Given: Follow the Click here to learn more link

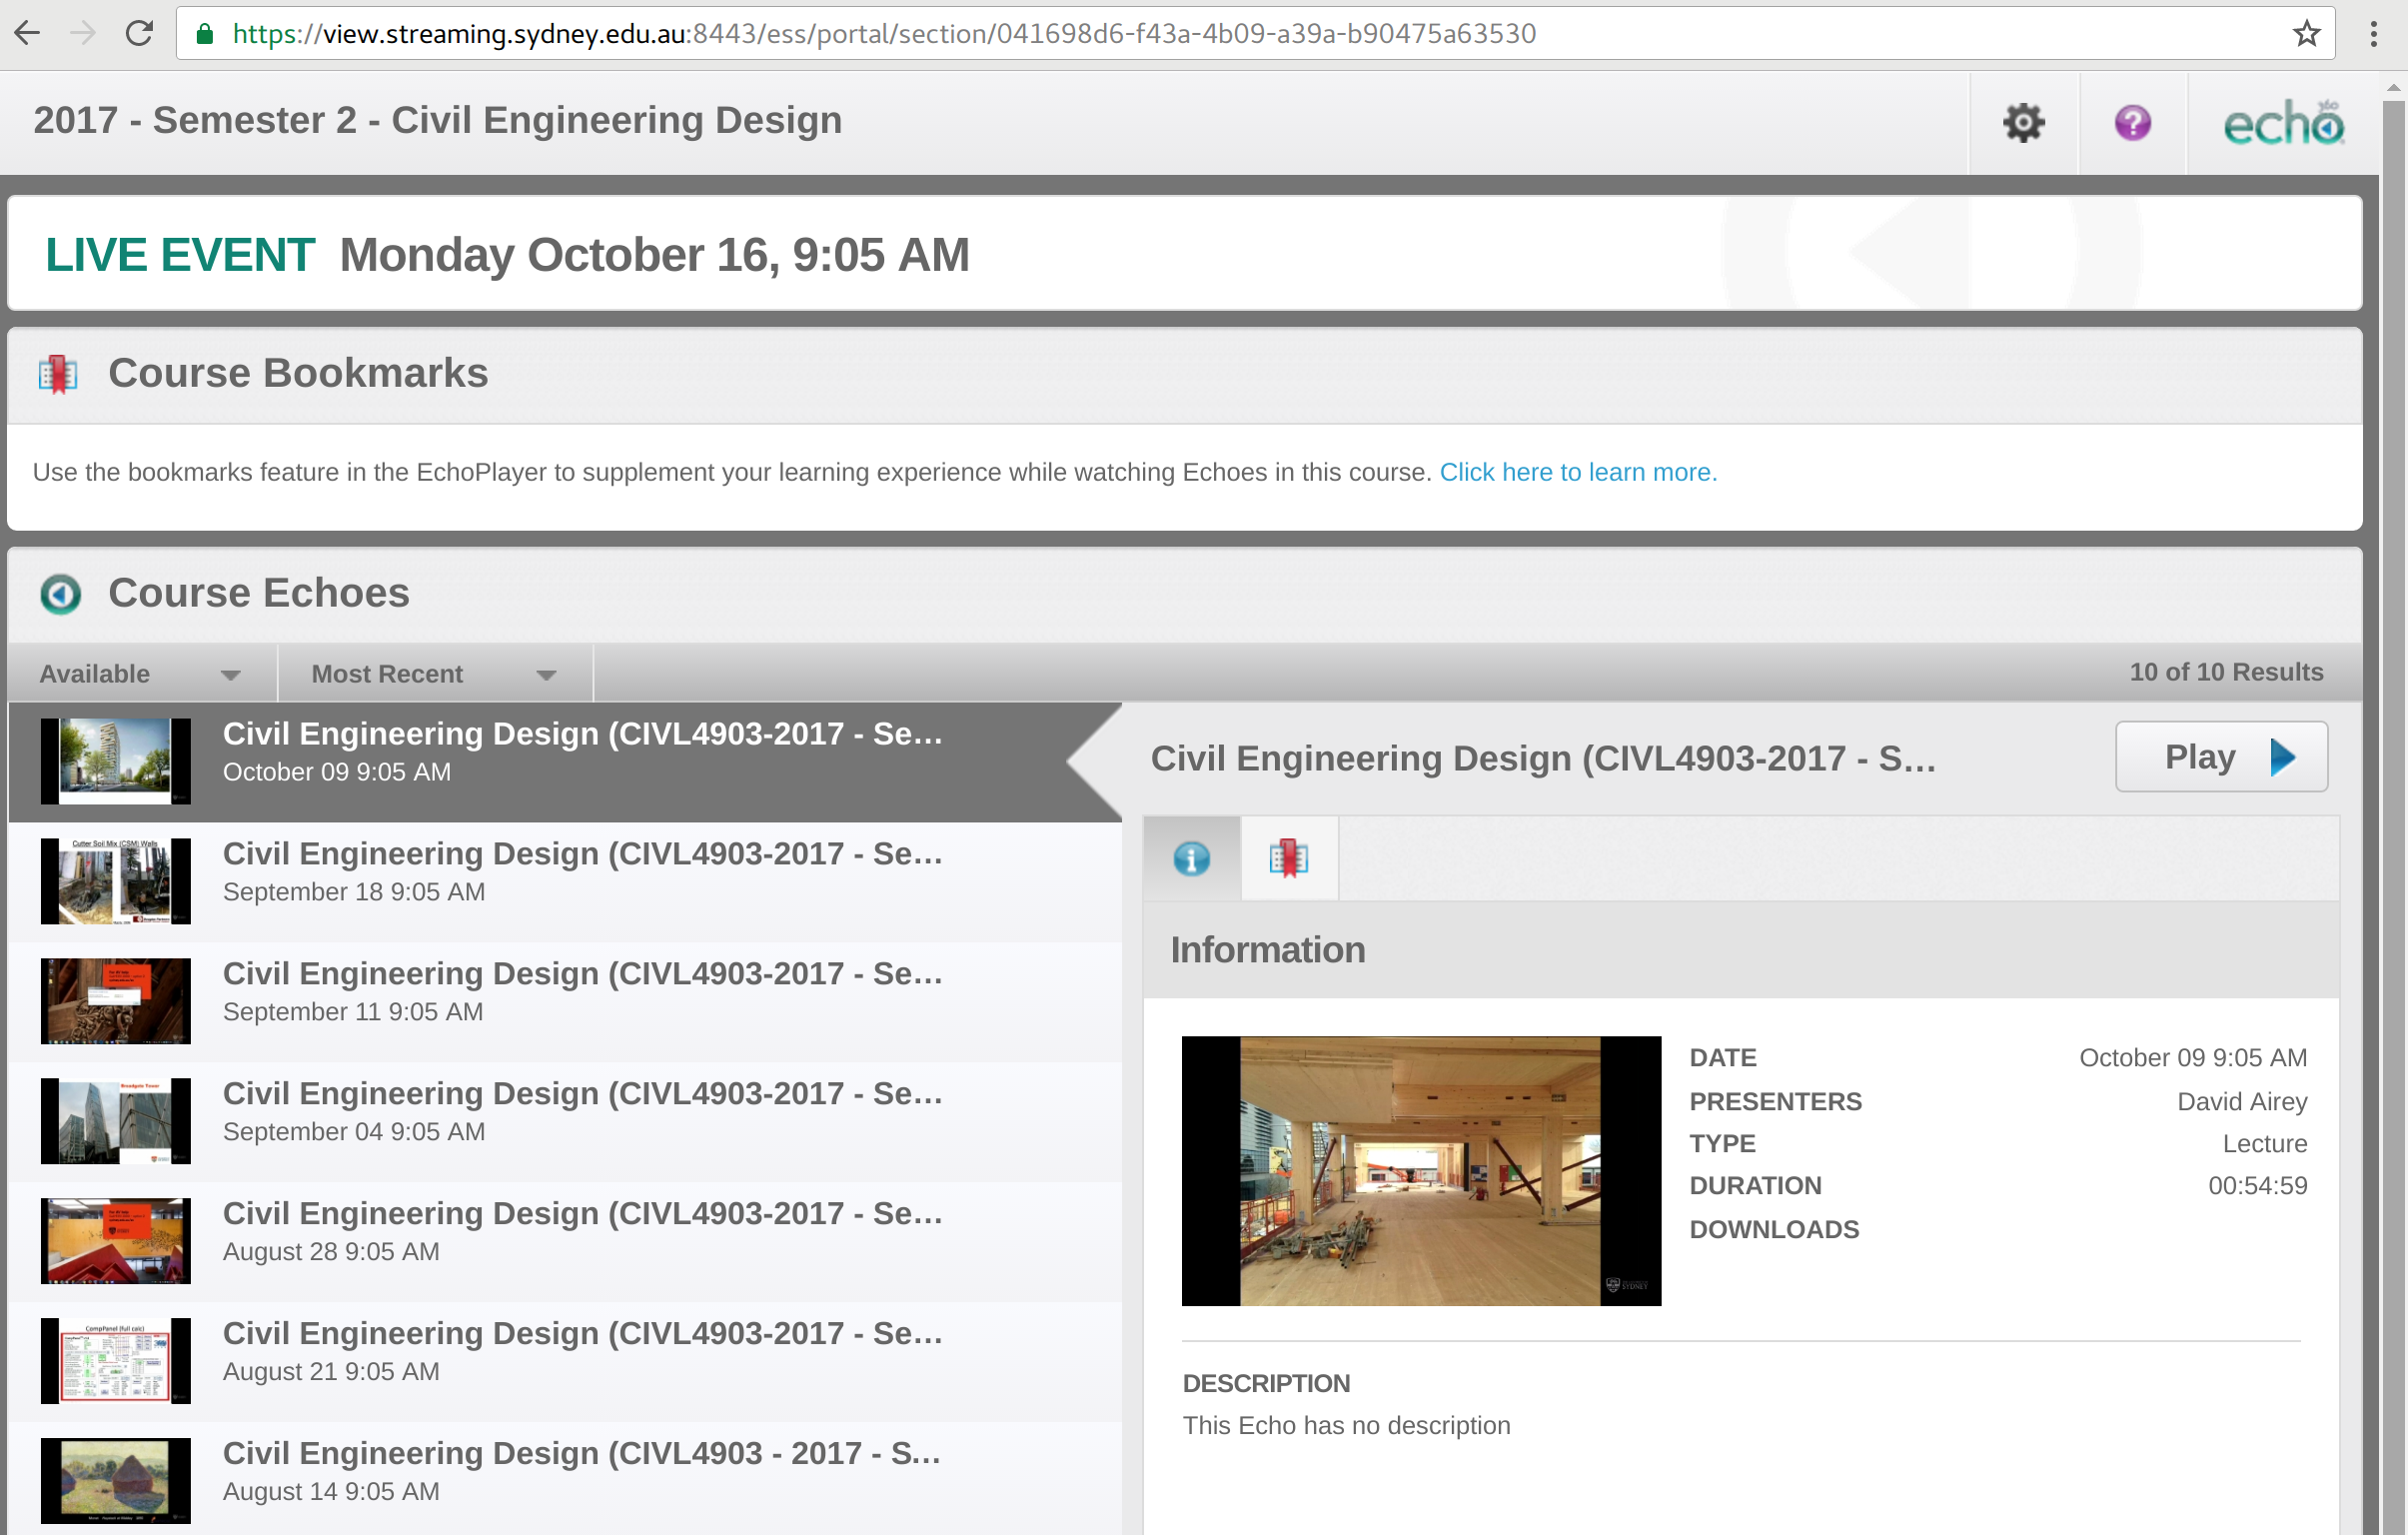Looking at the screenshot, I should [1577, 472].
